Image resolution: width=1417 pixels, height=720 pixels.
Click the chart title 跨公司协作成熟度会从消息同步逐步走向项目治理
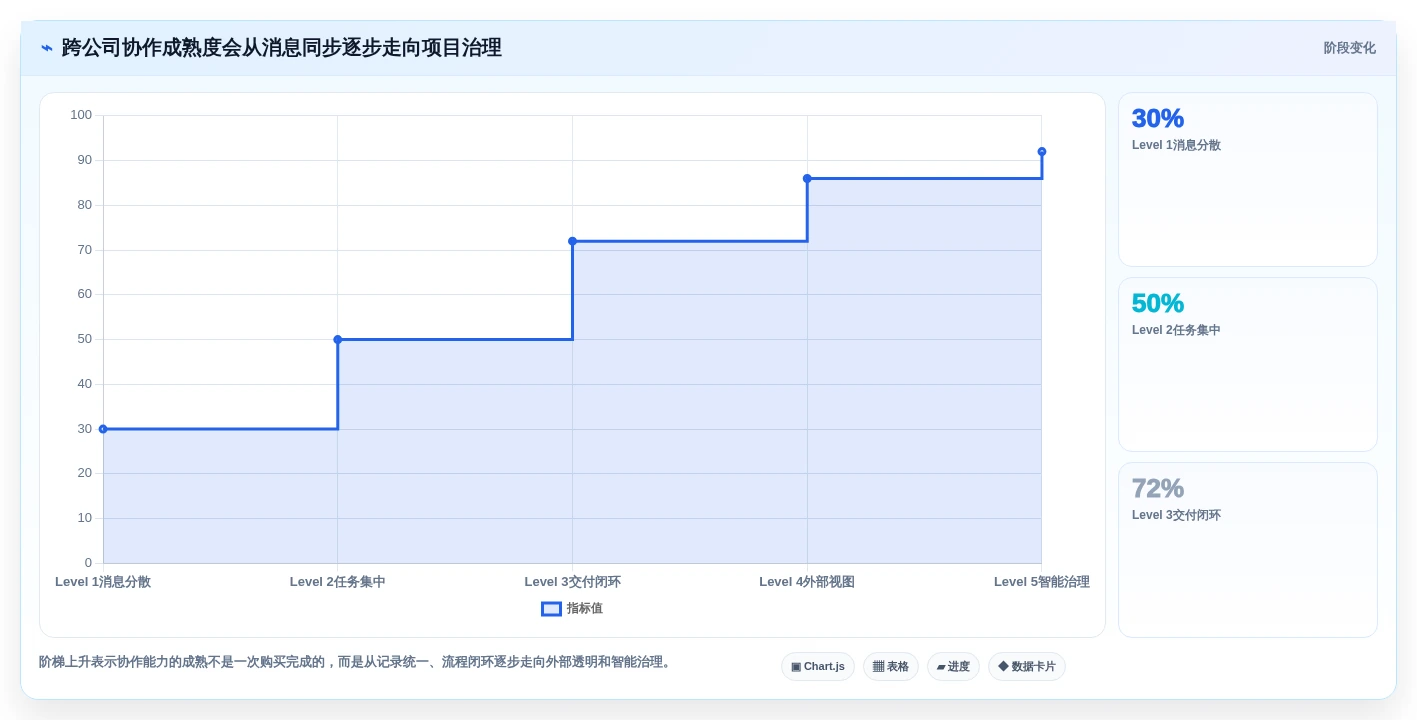click(282, 48)
